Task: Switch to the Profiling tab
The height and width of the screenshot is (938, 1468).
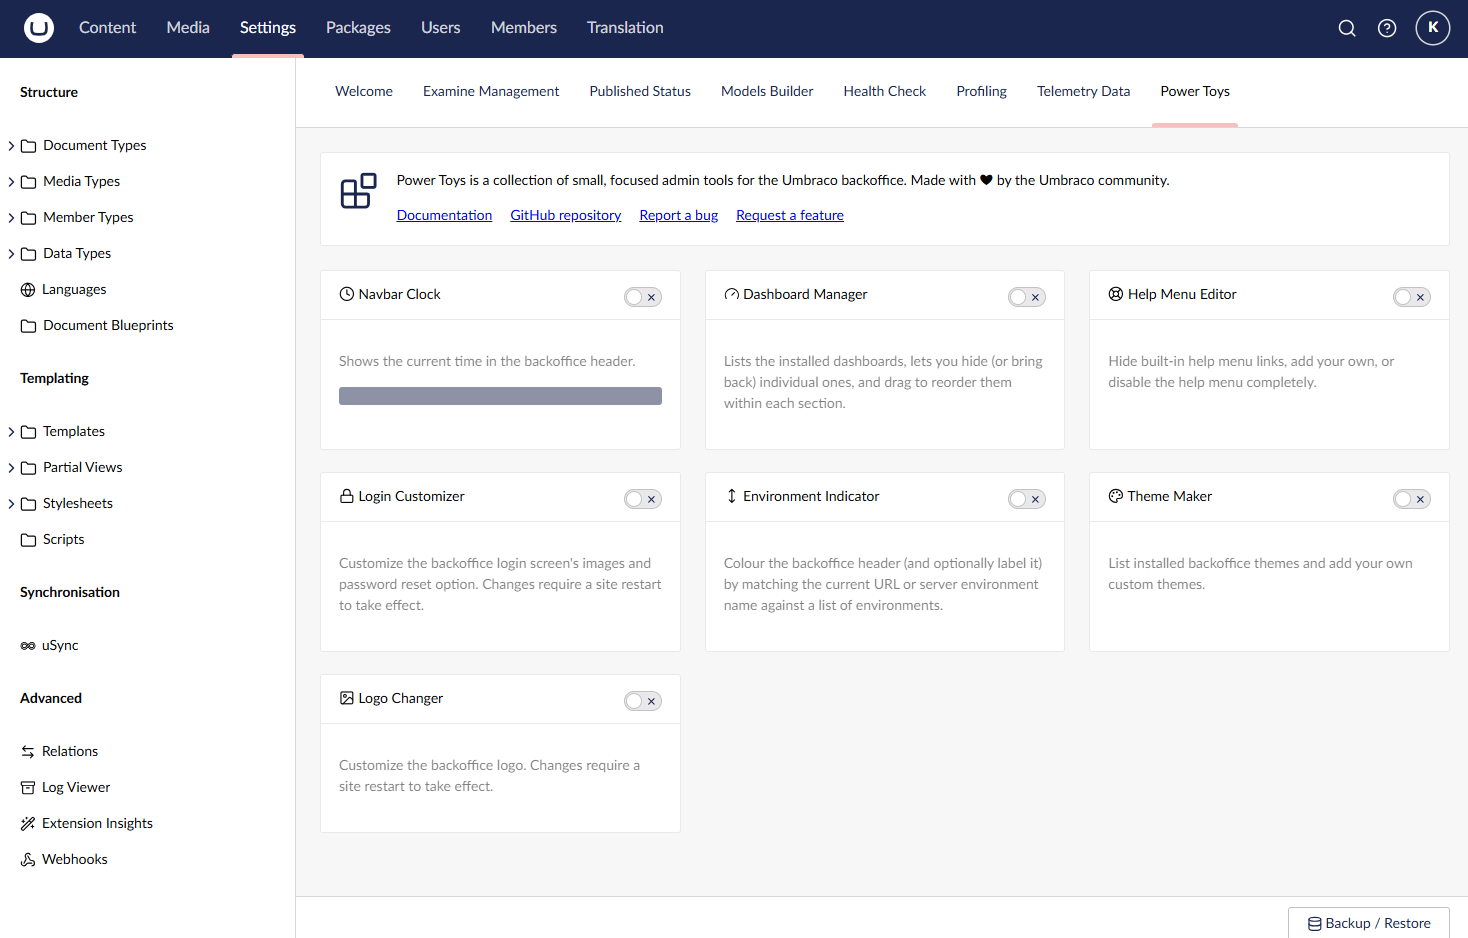Action: click(x=981, y=91)
